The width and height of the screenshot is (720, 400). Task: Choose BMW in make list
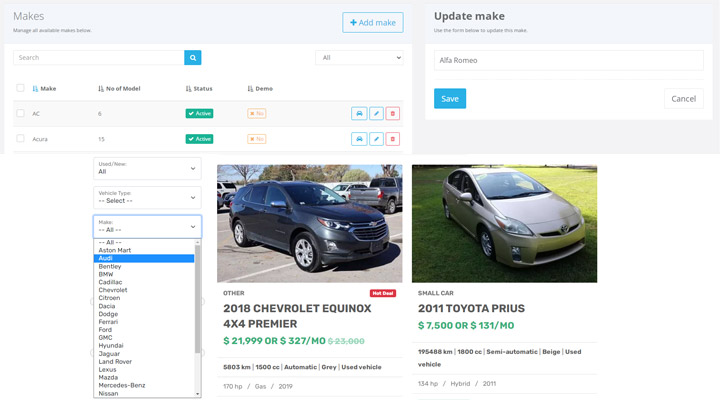pos(144,274)
